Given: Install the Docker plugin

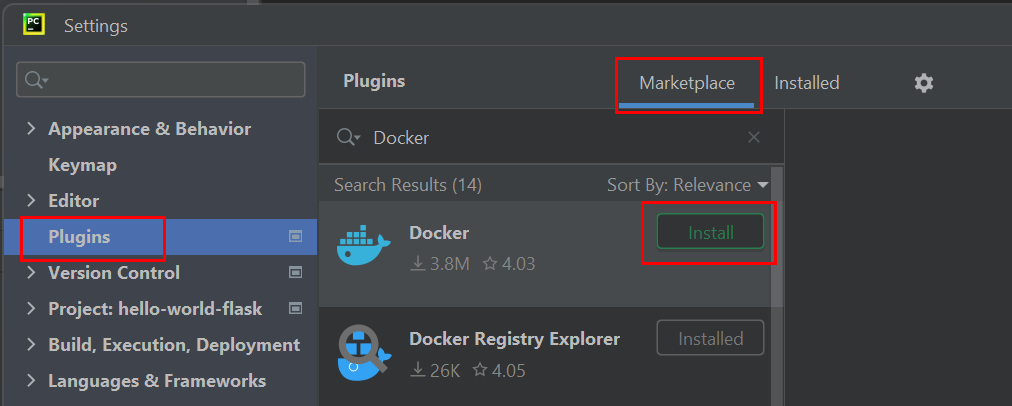Looking at the screenshot, I should click(x=710, y=232).
